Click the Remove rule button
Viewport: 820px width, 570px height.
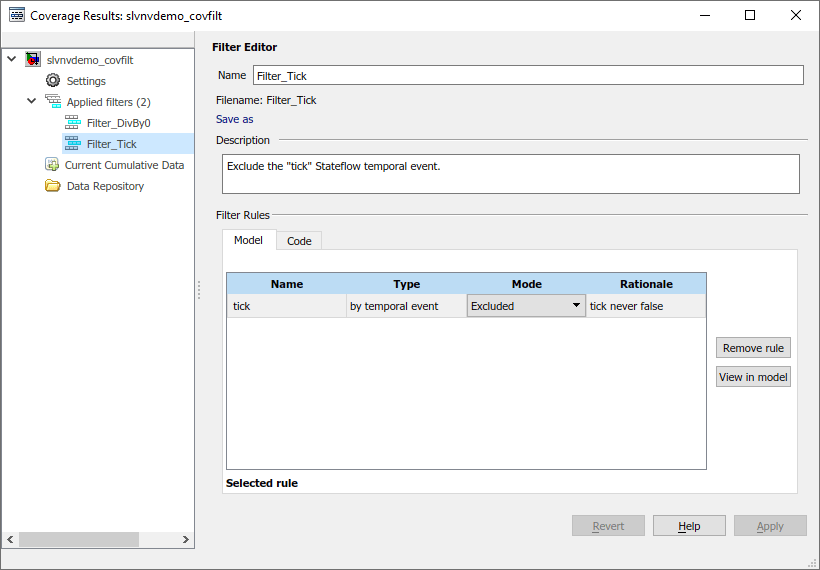(x=753, y=348)
